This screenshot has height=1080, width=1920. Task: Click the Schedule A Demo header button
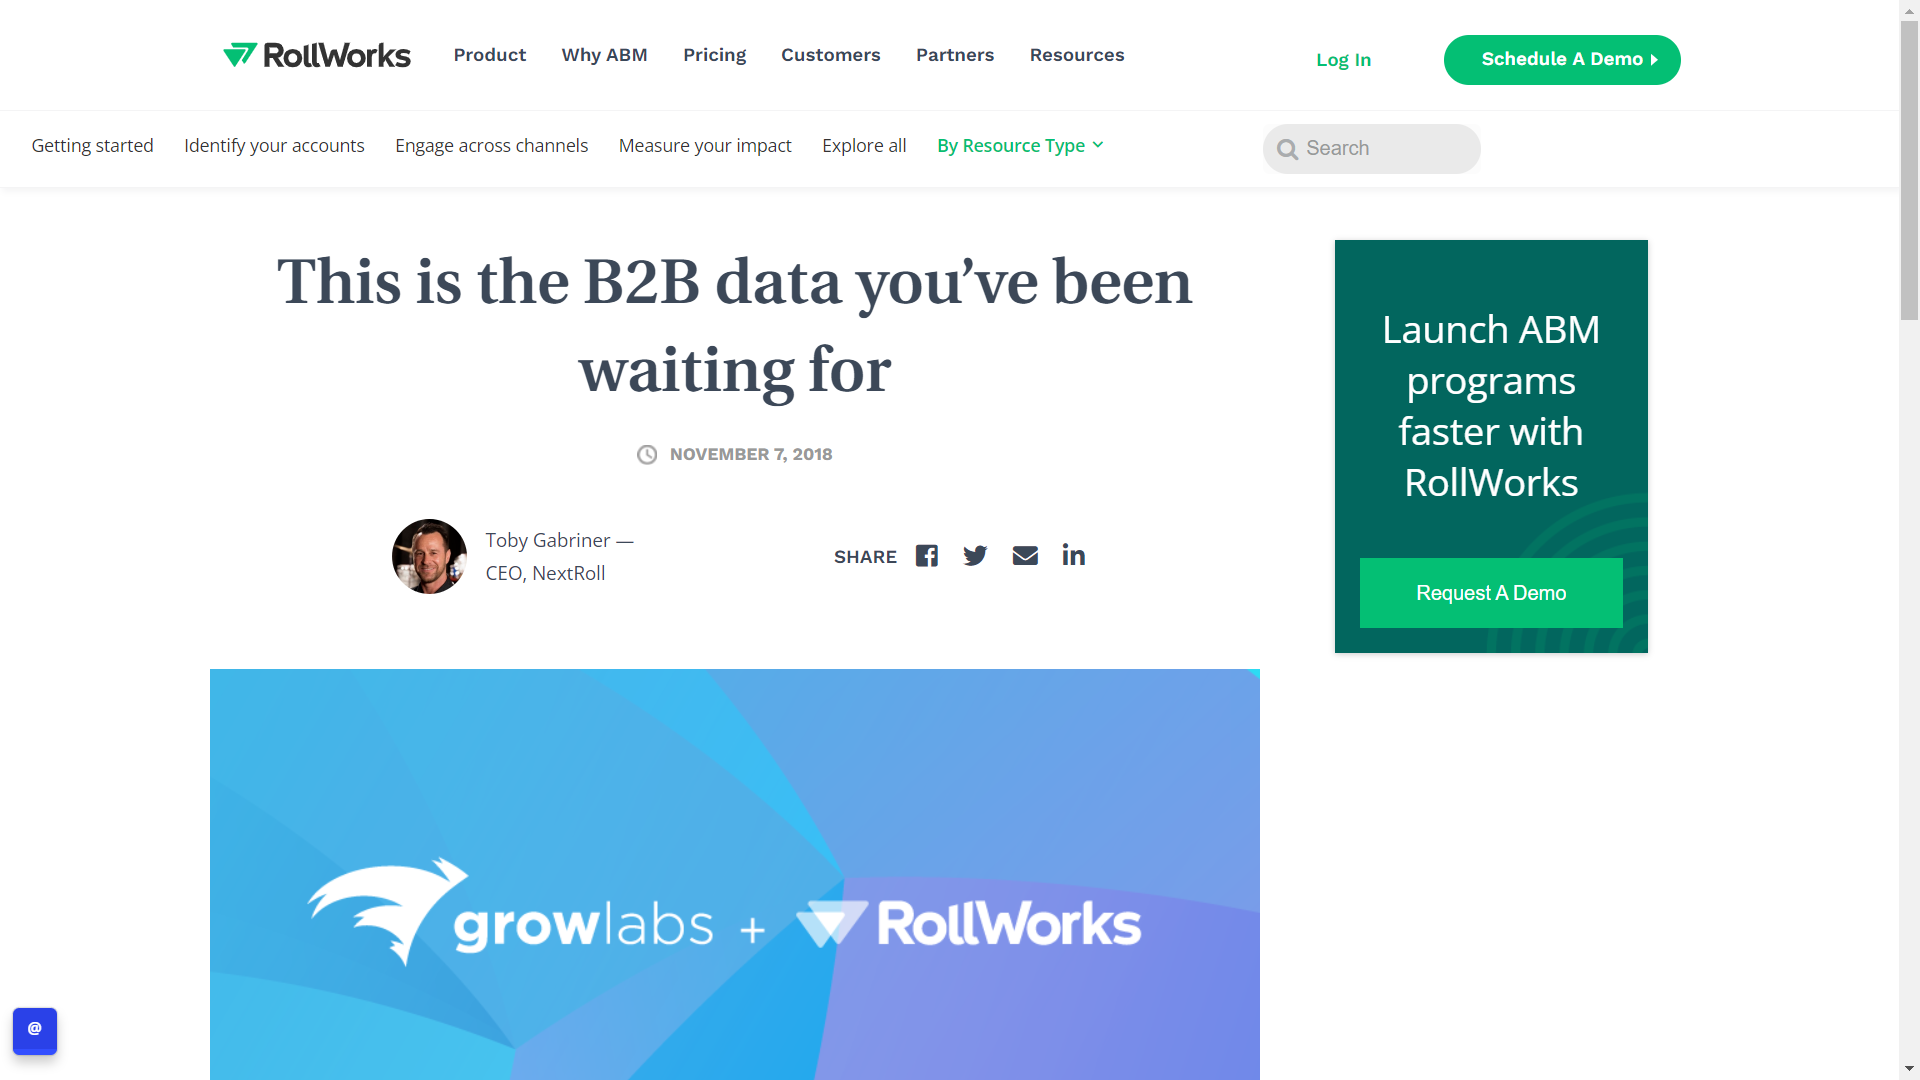[x=1561, y=59]
